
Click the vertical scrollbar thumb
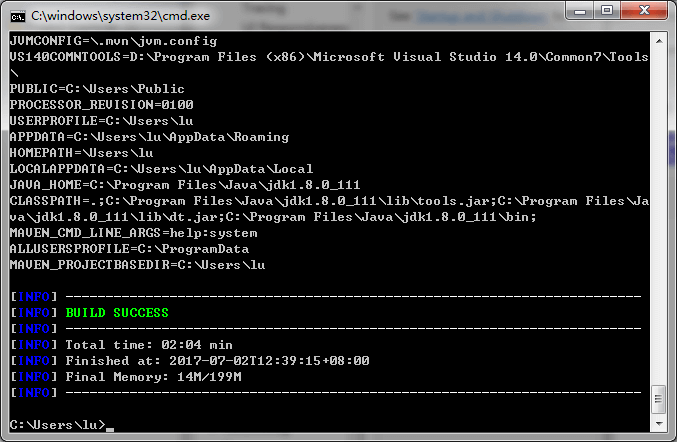point(658,397)
